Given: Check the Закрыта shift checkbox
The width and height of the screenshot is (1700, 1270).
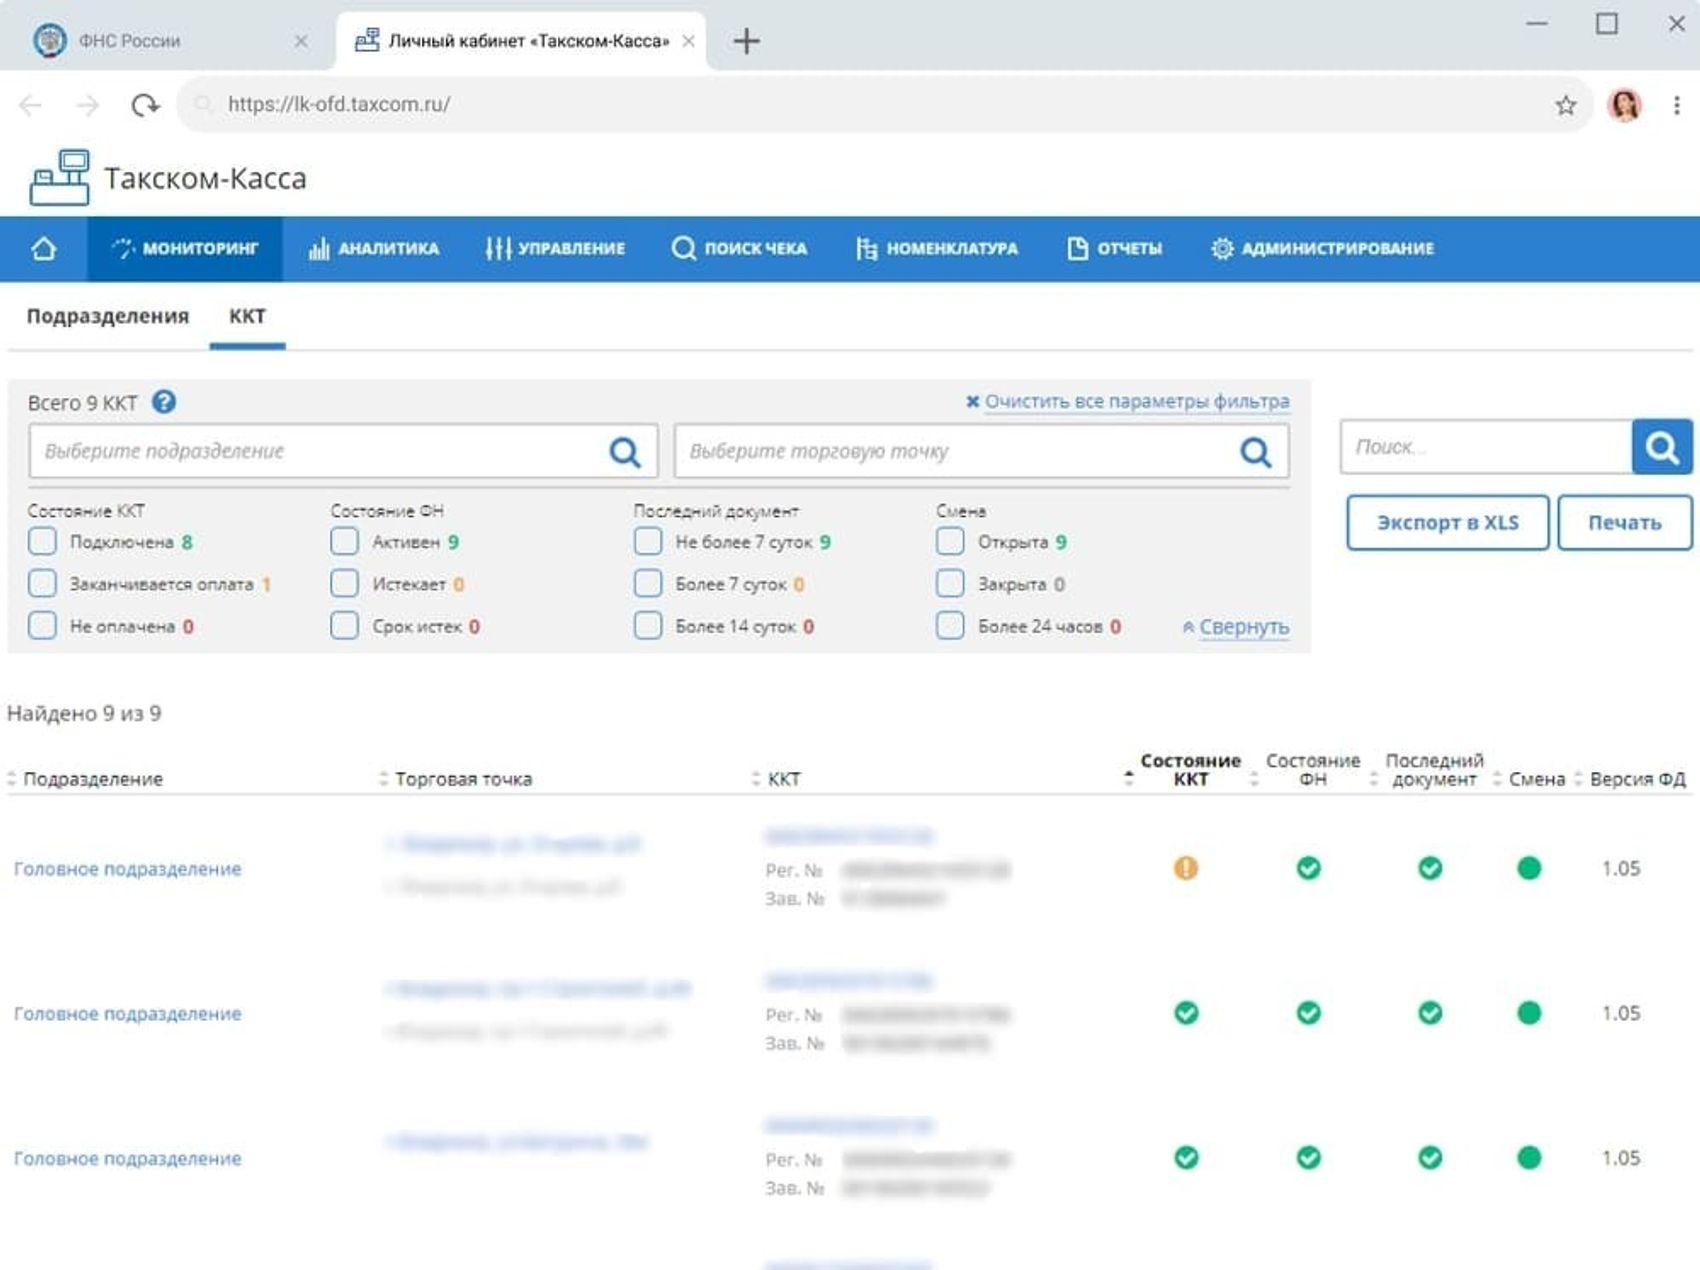Looking at the screenshot, I should [x=950, y=583].
